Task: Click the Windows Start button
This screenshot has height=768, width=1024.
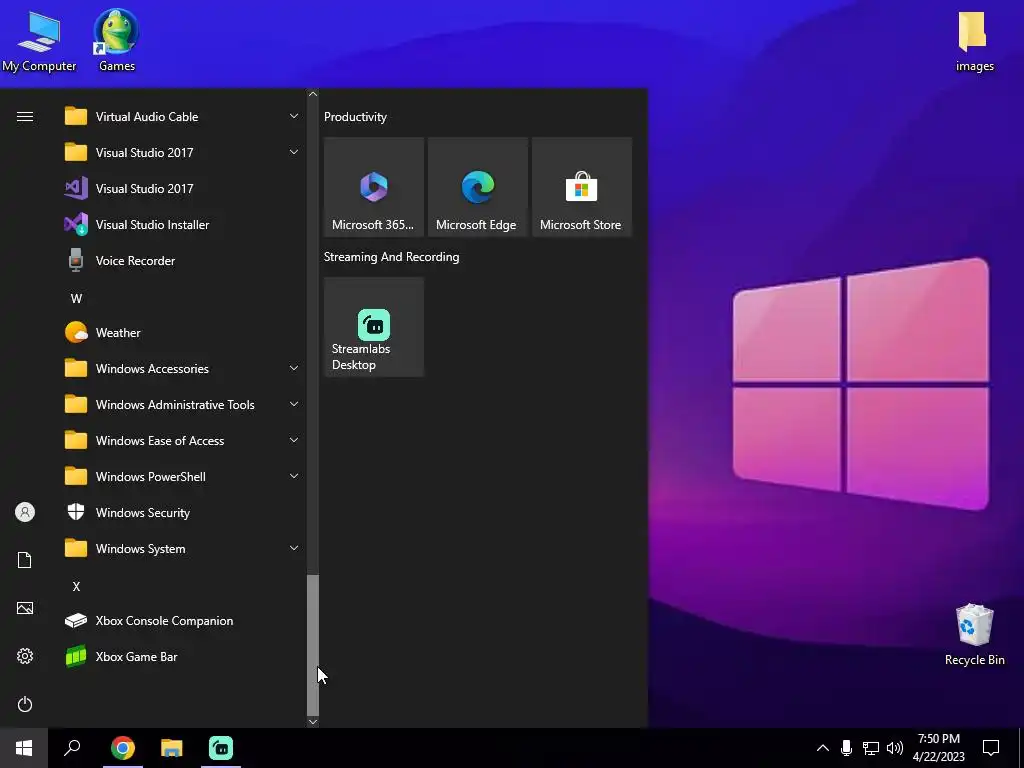Action: pyautogui.click(x=24, y=748)
